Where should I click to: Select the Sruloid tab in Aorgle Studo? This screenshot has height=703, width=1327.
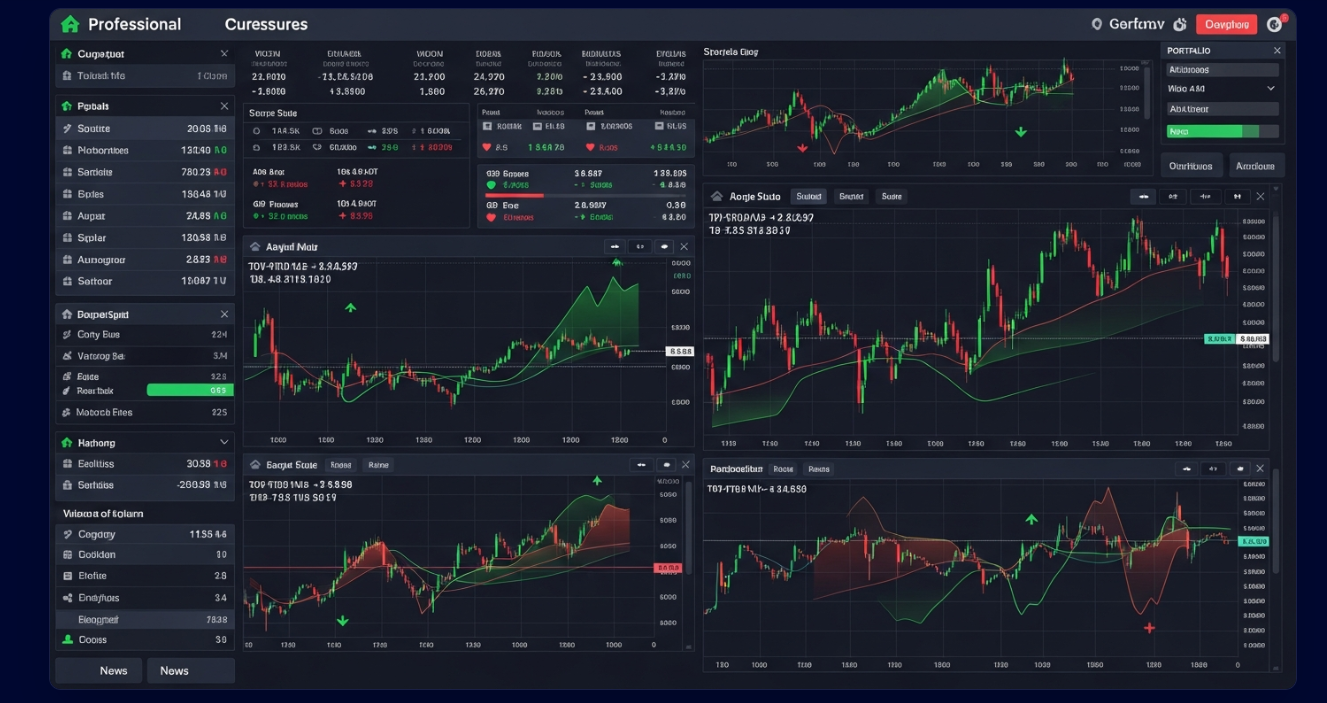[808, 197]
